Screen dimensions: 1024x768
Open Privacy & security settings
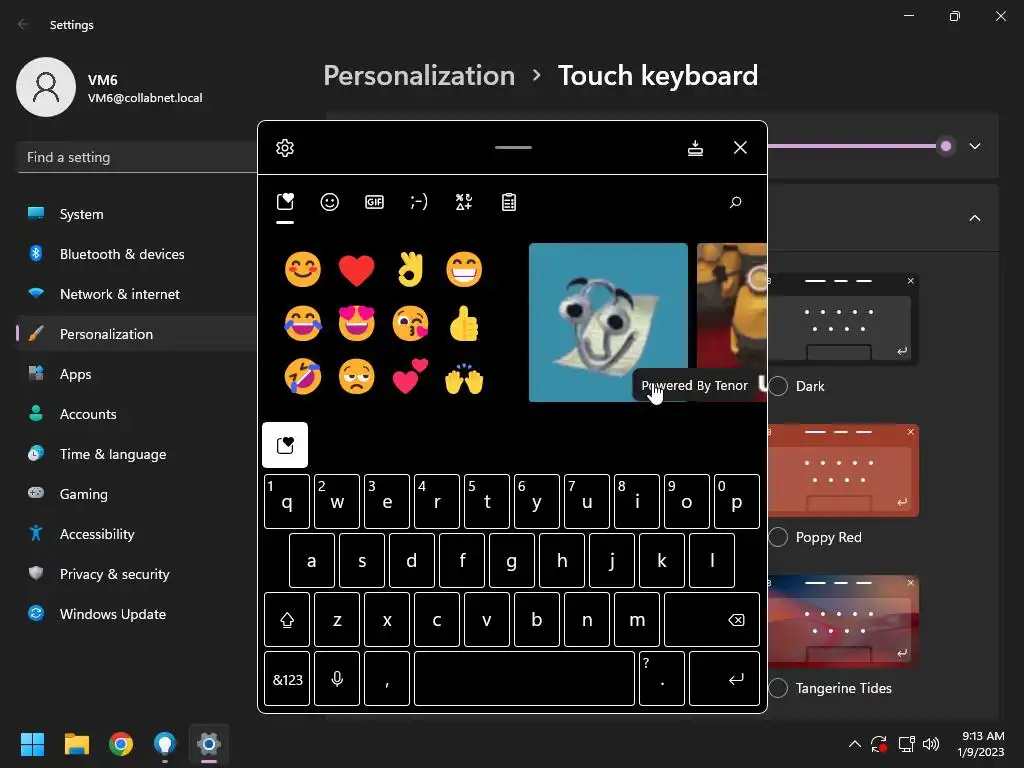point(137,574)
